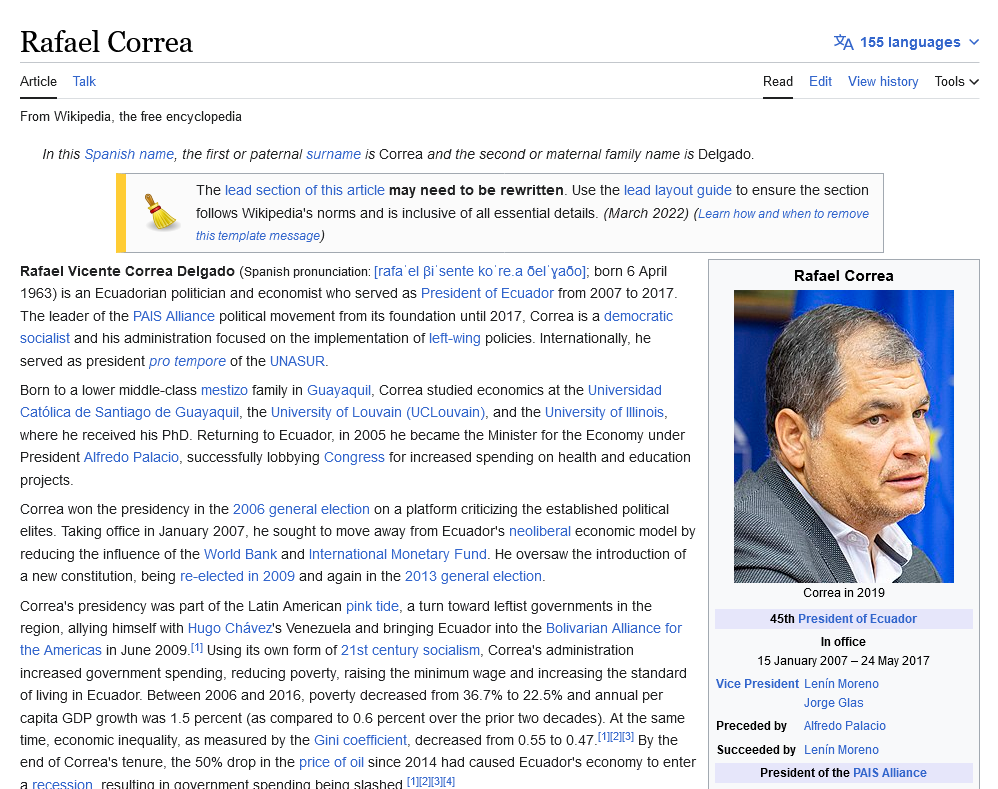The image size is (998, 789).
Task: Click '15 January 2007 – 24 May 2017'
Action: click(x=843, y=660)
